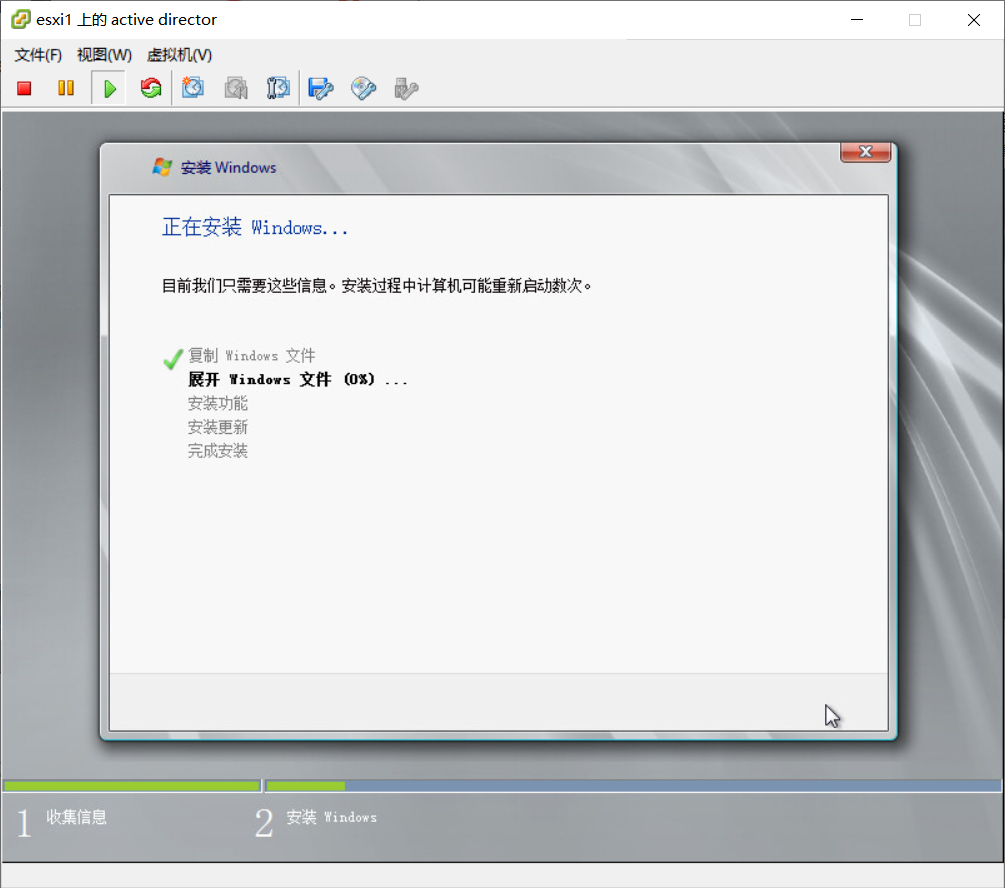Close the 安装 Windows setup dialog

(x=865, y=152)
